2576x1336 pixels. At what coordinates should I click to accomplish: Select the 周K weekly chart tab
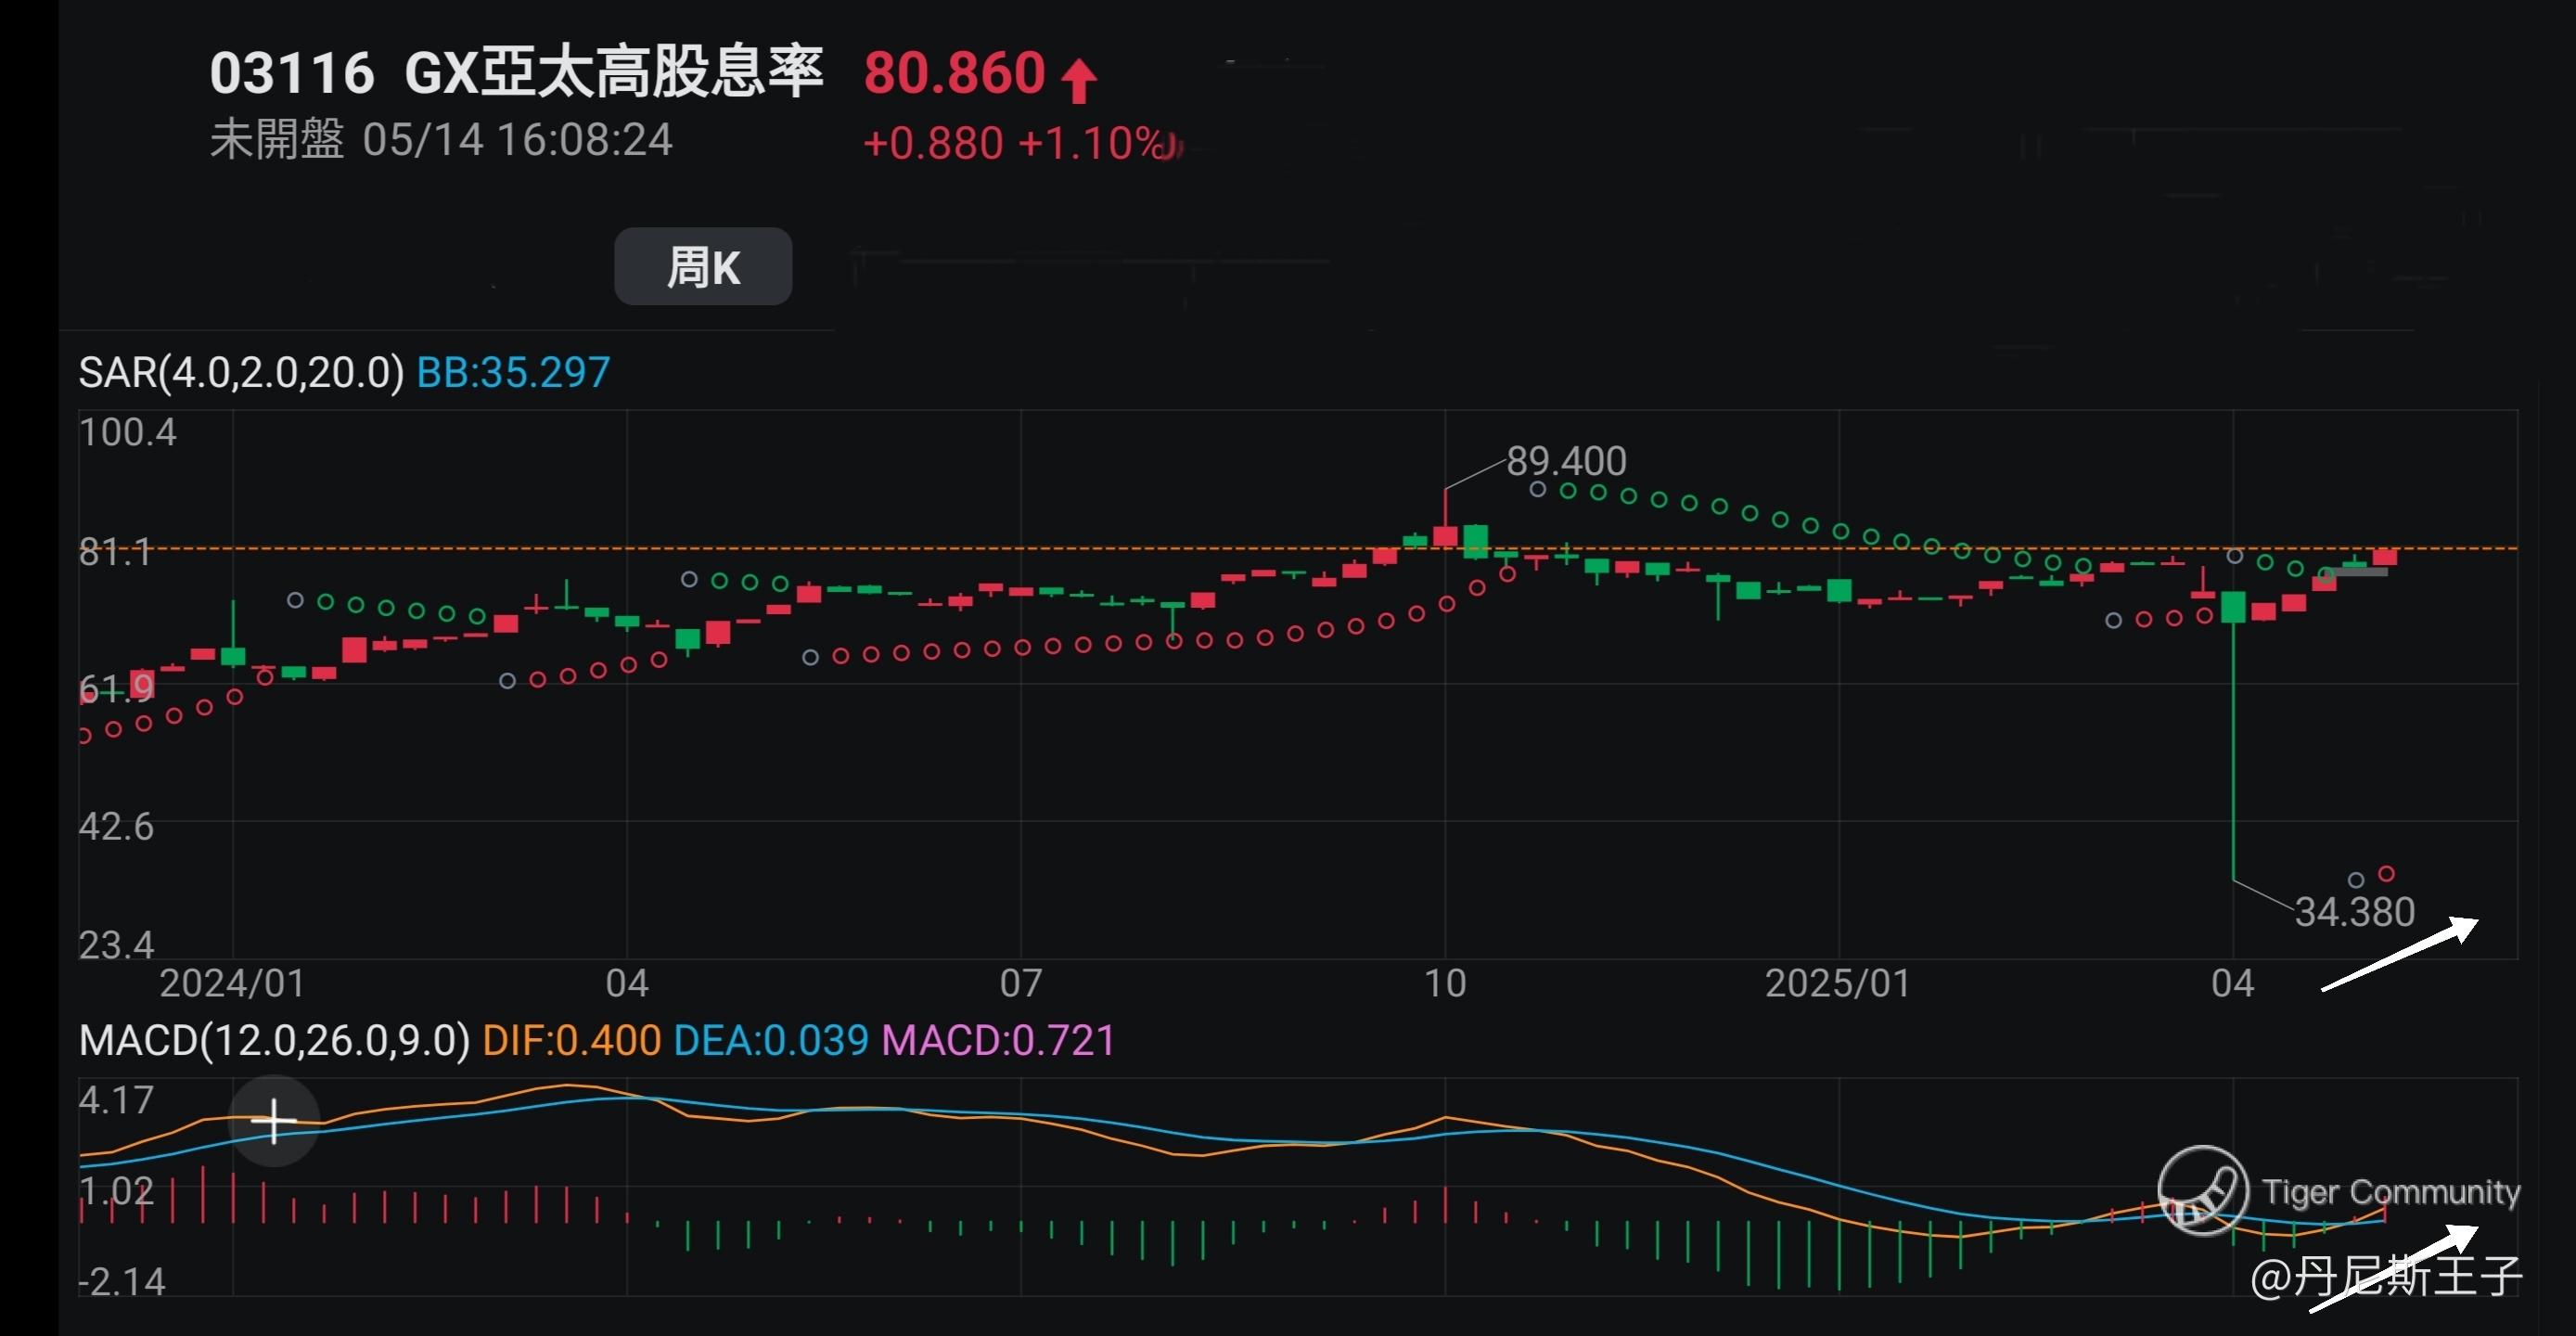[x=703, y=267]
